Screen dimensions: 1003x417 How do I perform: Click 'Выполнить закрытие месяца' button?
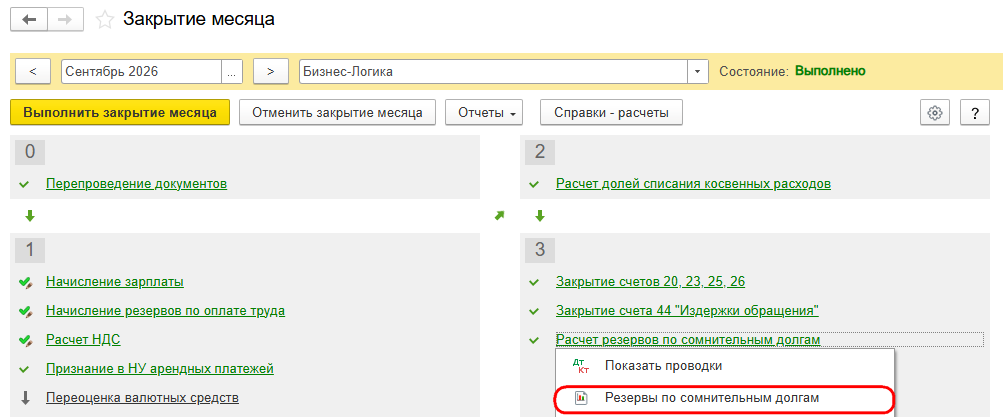[x=120, y=113]
